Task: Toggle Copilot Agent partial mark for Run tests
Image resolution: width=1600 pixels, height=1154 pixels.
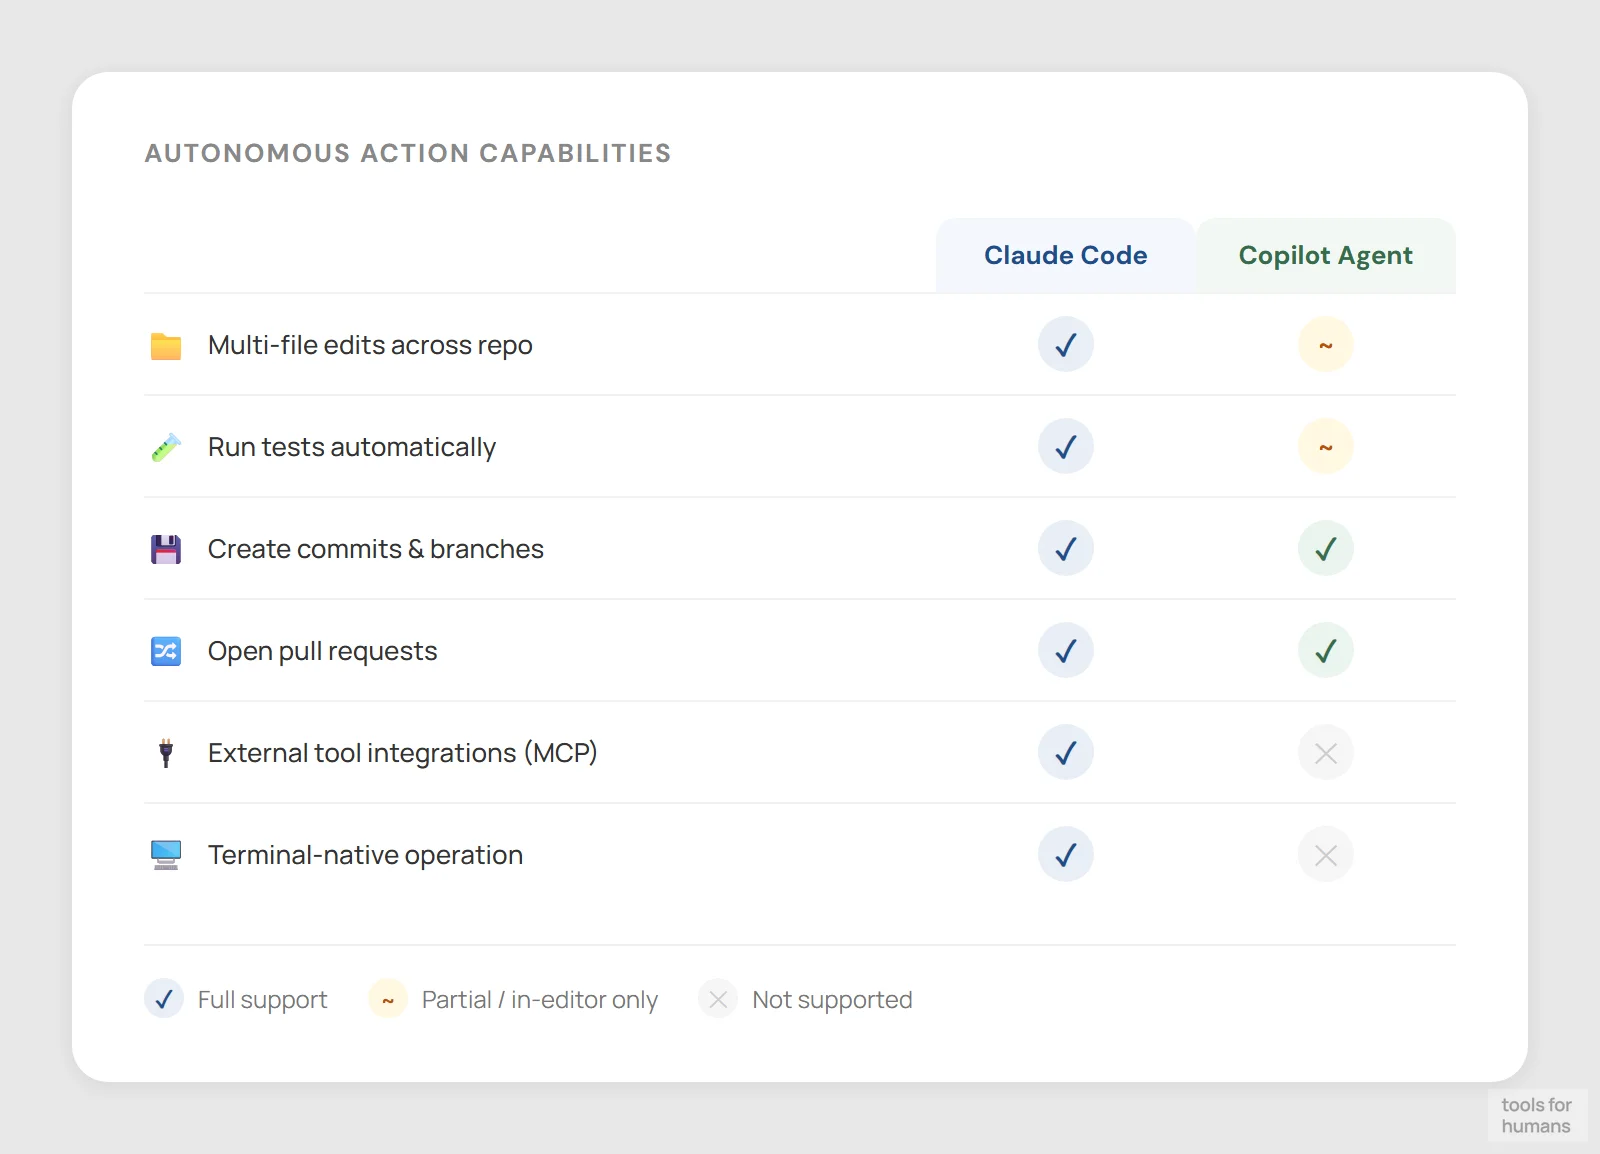Action: 1325,447
